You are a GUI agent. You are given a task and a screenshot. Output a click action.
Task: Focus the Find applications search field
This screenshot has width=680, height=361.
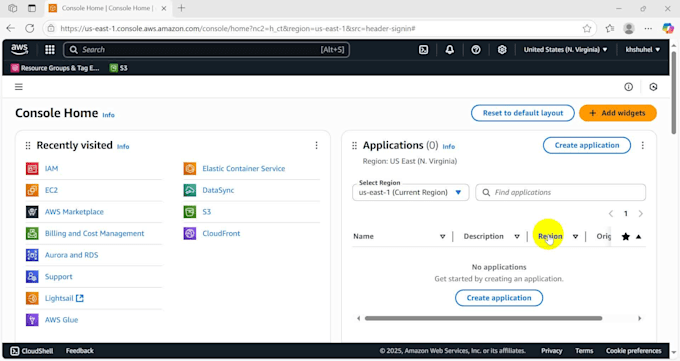(x=560, y=192)
